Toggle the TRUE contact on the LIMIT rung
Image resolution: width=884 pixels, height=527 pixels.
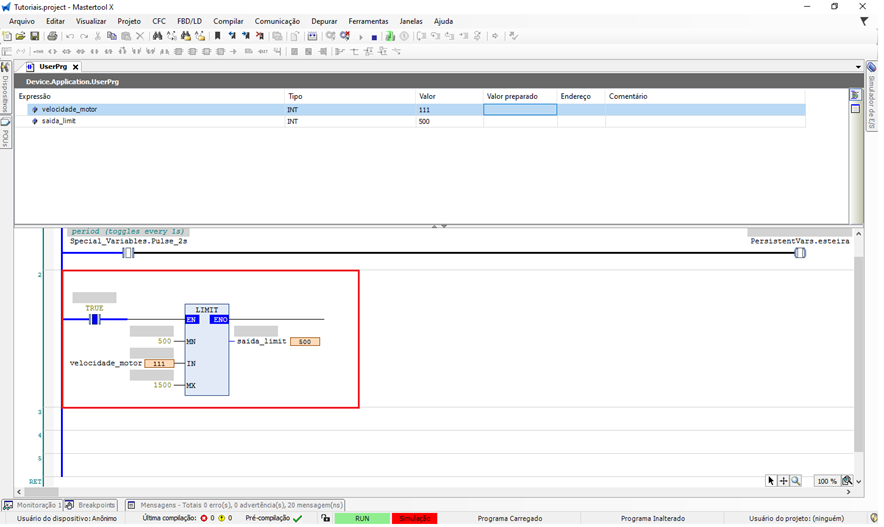(x=95, y=319)
